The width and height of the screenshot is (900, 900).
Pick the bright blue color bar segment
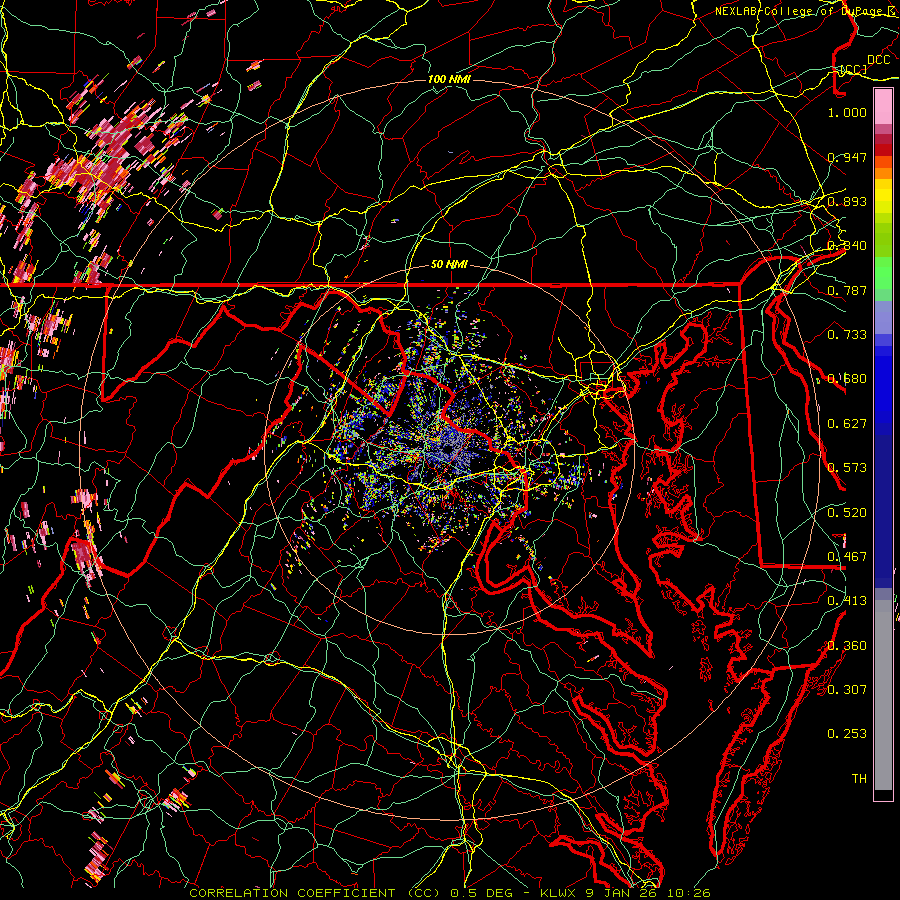coord(883,390)
